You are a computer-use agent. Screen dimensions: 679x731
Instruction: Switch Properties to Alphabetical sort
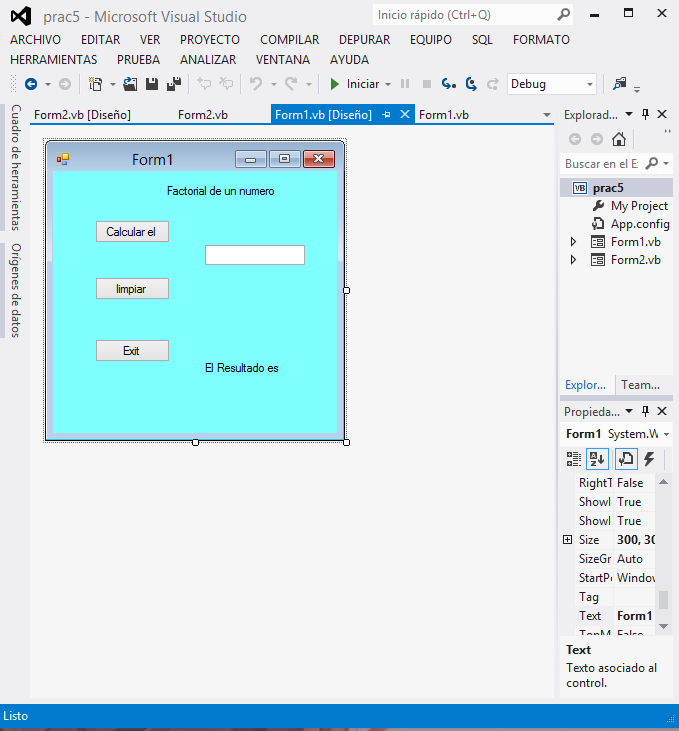click(x=597, y=459)
